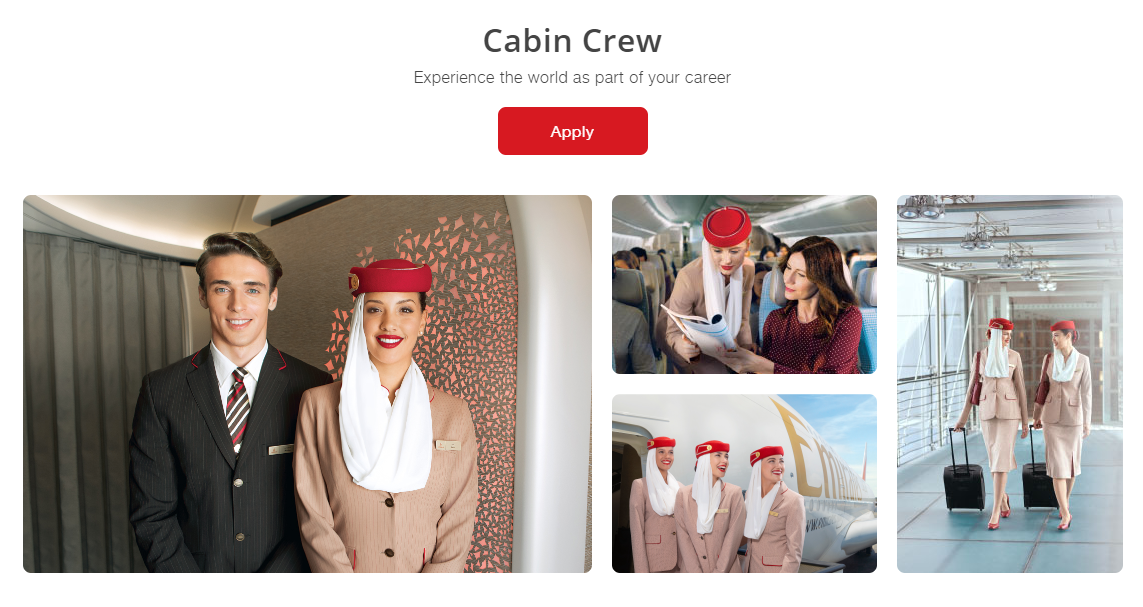1143x607 pixels.
Task: Click the male crew member's striped tie
Action: point(238,407)
